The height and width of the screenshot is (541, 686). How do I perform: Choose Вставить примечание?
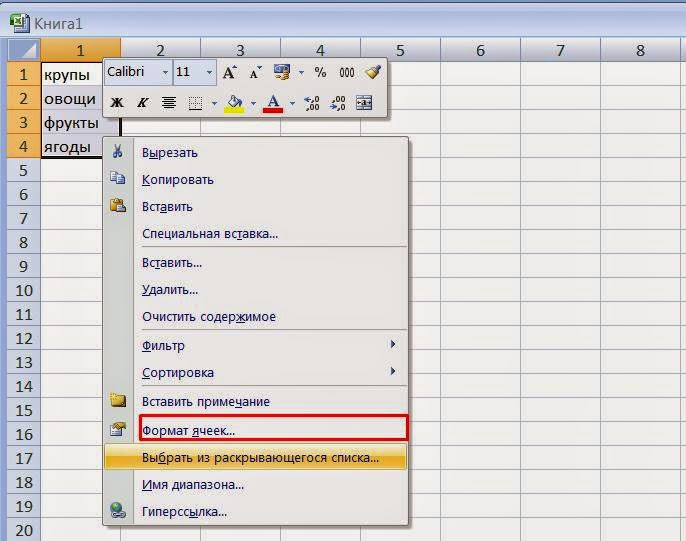pyautogui.click(x=256, y=401)
